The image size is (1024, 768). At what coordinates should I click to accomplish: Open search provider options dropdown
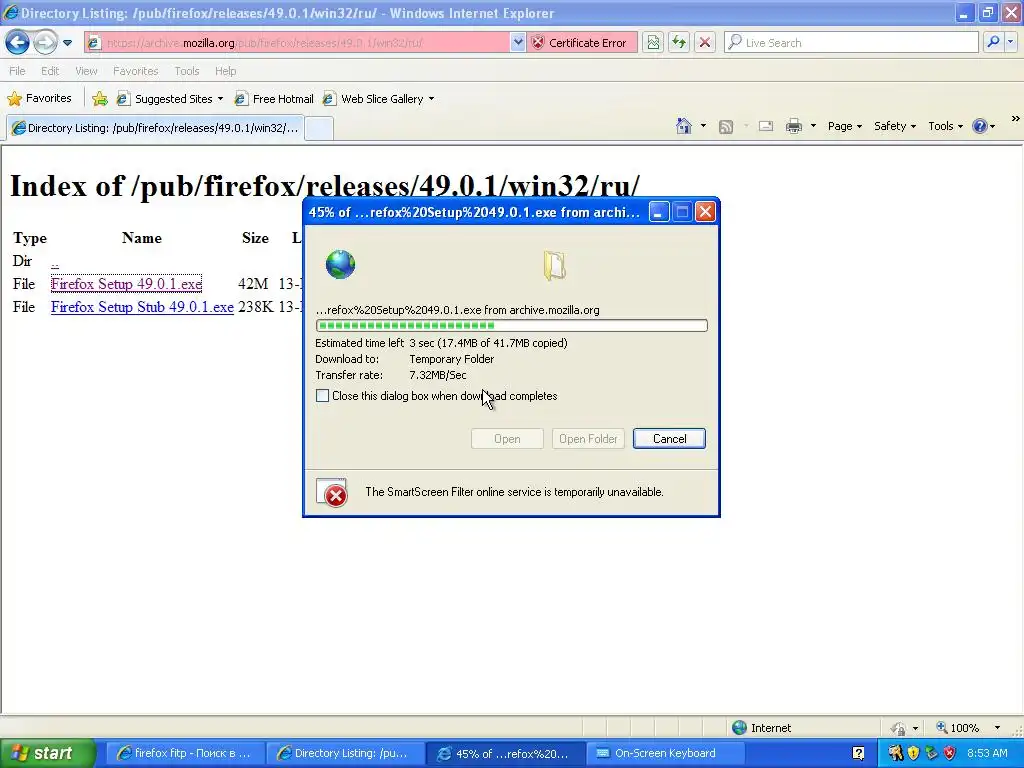pos(1011,42)
